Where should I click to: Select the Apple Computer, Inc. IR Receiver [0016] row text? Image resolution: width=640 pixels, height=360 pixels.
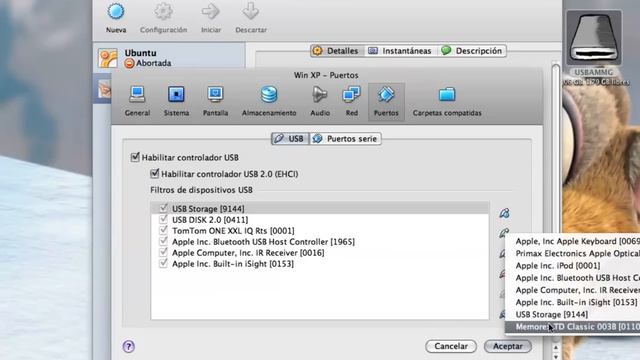(x=248, y=253)
